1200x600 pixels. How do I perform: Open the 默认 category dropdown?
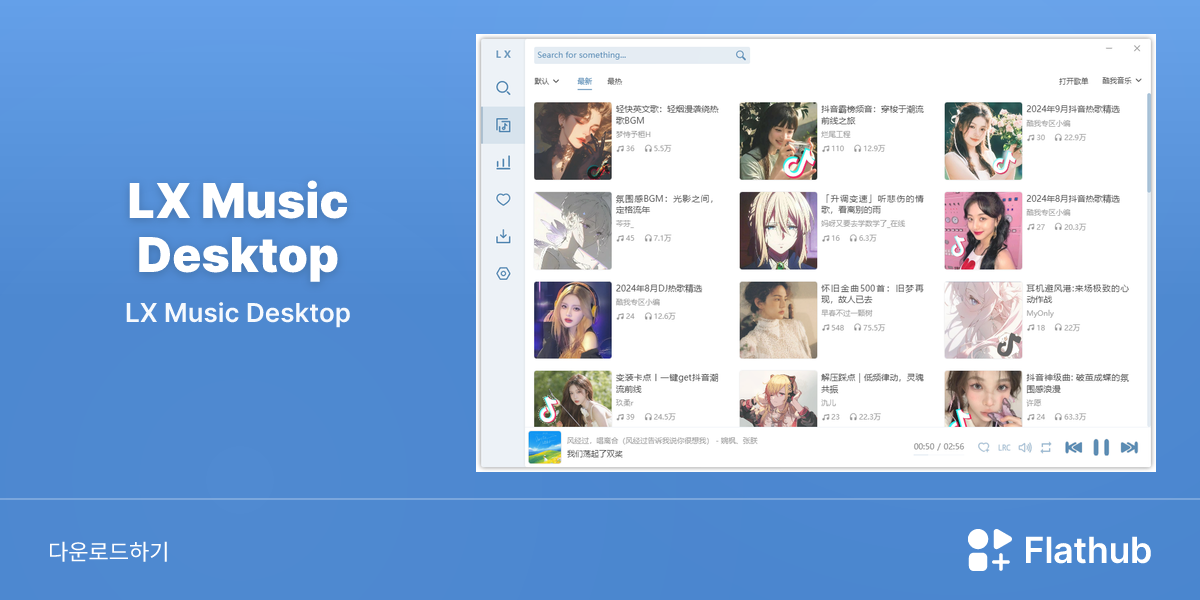(x=547, y=81)
